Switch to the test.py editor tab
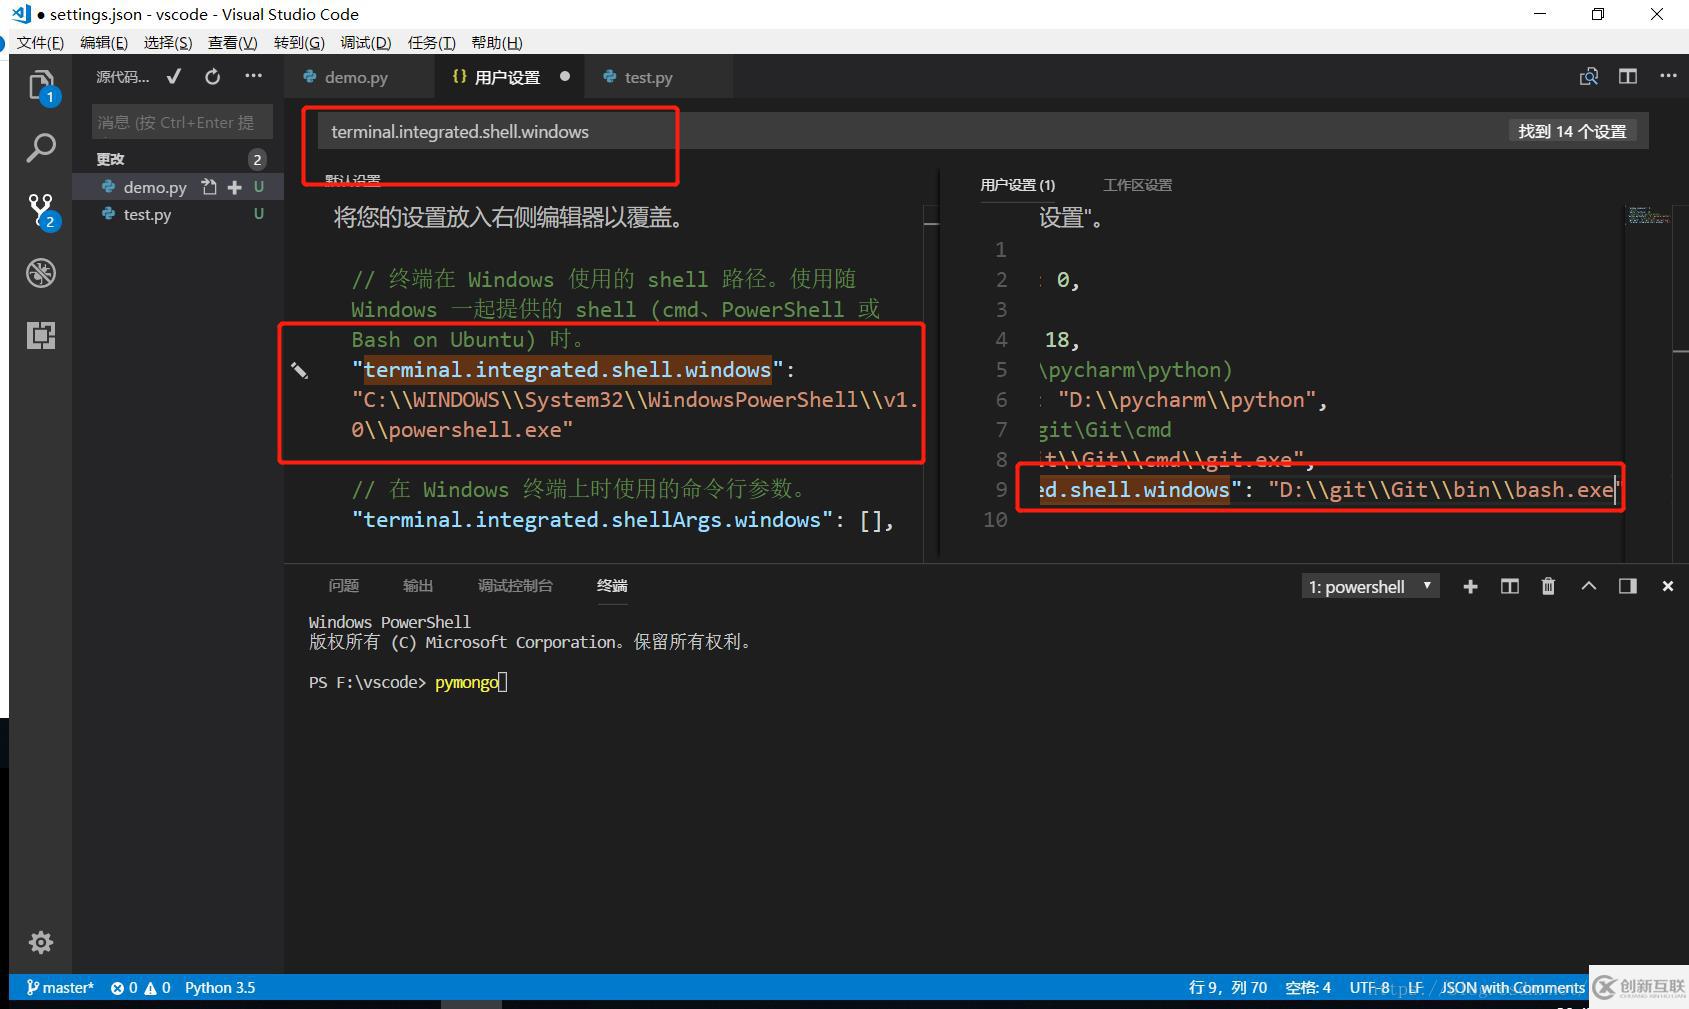Viewport: 1689px width, 1009px height. (648, 77)
